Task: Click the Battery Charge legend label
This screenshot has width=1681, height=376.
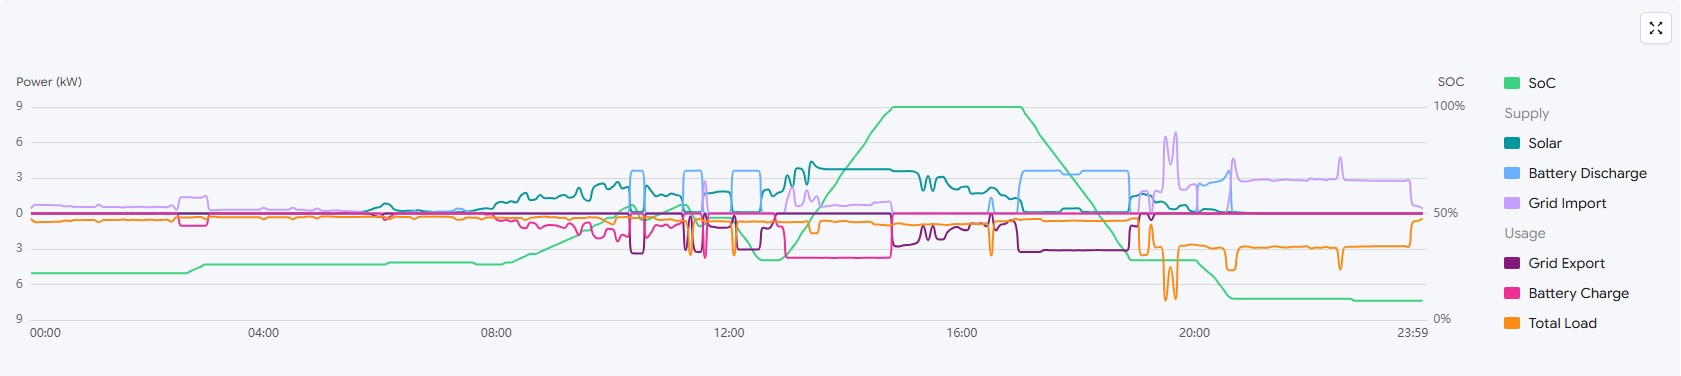Action: click(x=1578, y=293)
